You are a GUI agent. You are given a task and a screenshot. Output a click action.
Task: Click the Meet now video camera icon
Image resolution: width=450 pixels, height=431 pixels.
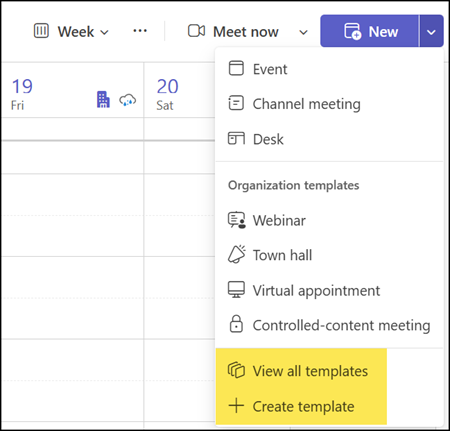(x=196, y=31)
